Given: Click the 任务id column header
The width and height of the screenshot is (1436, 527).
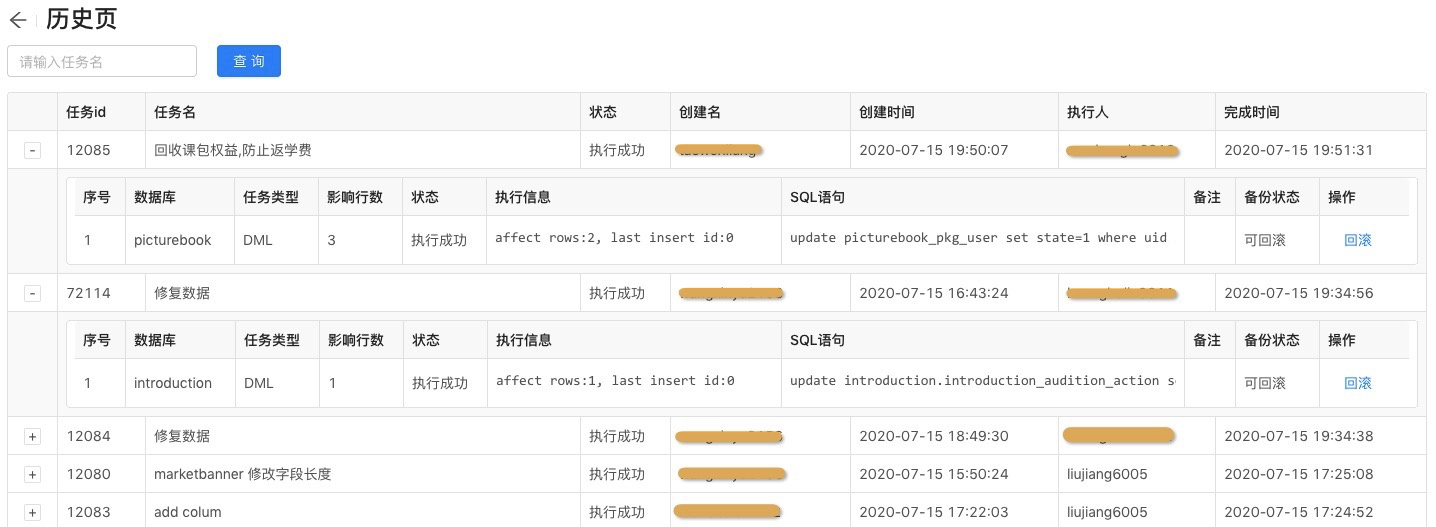Looking at the screenshot, I should pos(86,112).
